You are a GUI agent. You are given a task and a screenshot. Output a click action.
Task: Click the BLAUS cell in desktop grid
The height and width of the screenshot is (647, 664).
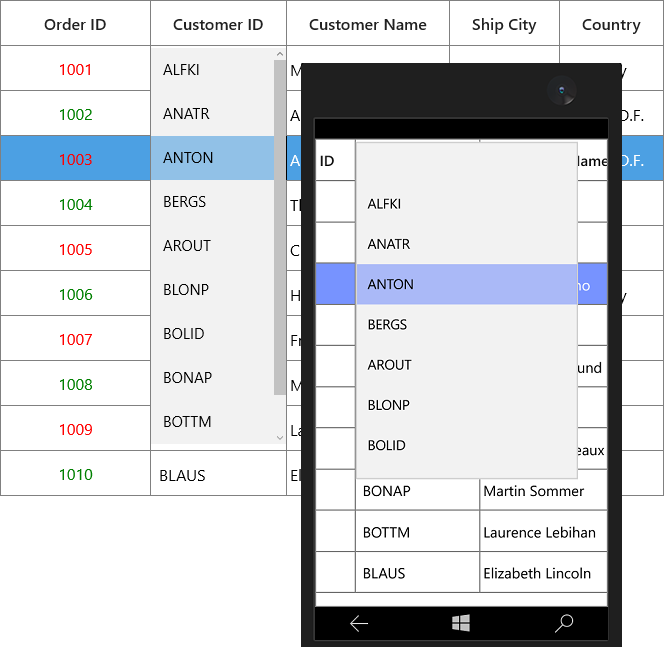coord(219,473)
